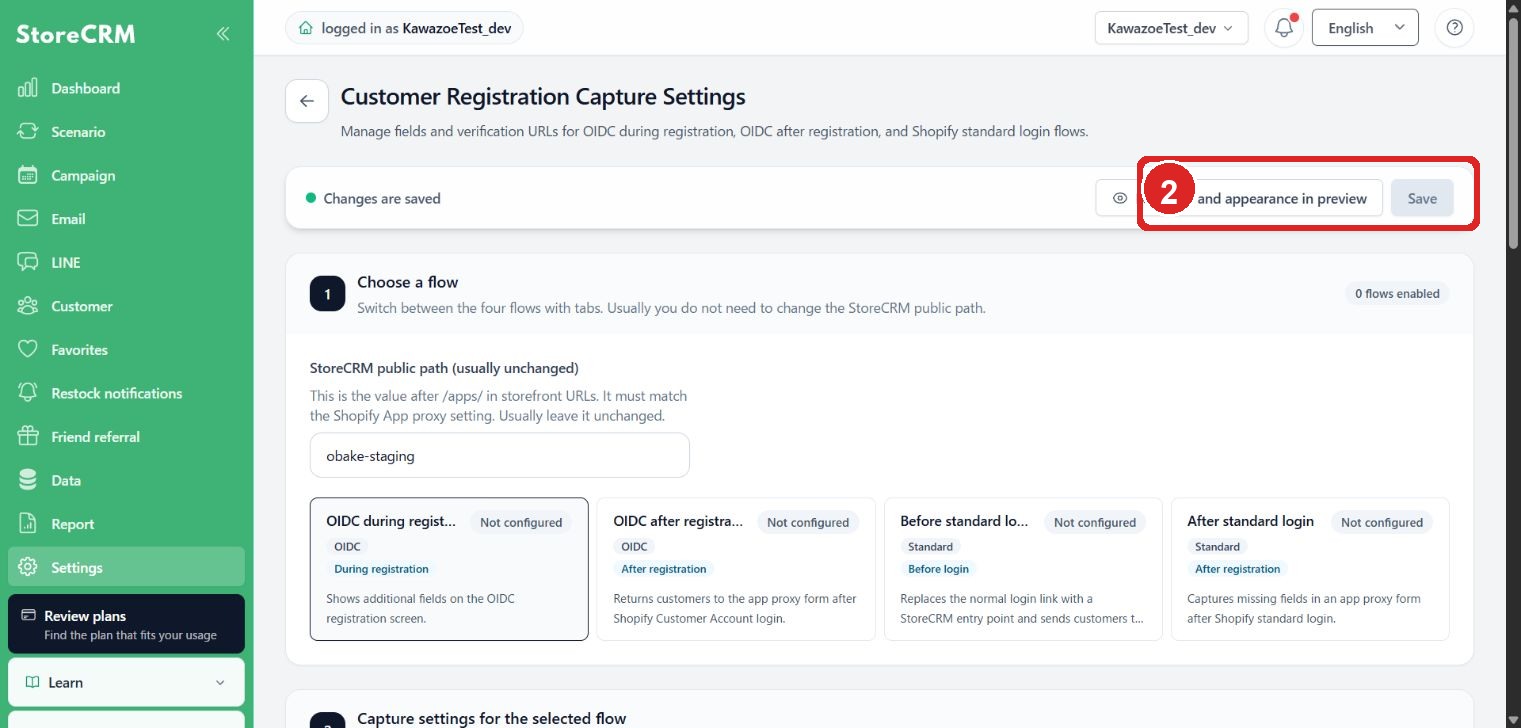
Task: Click the Save button
Action: coord(1422,198)
